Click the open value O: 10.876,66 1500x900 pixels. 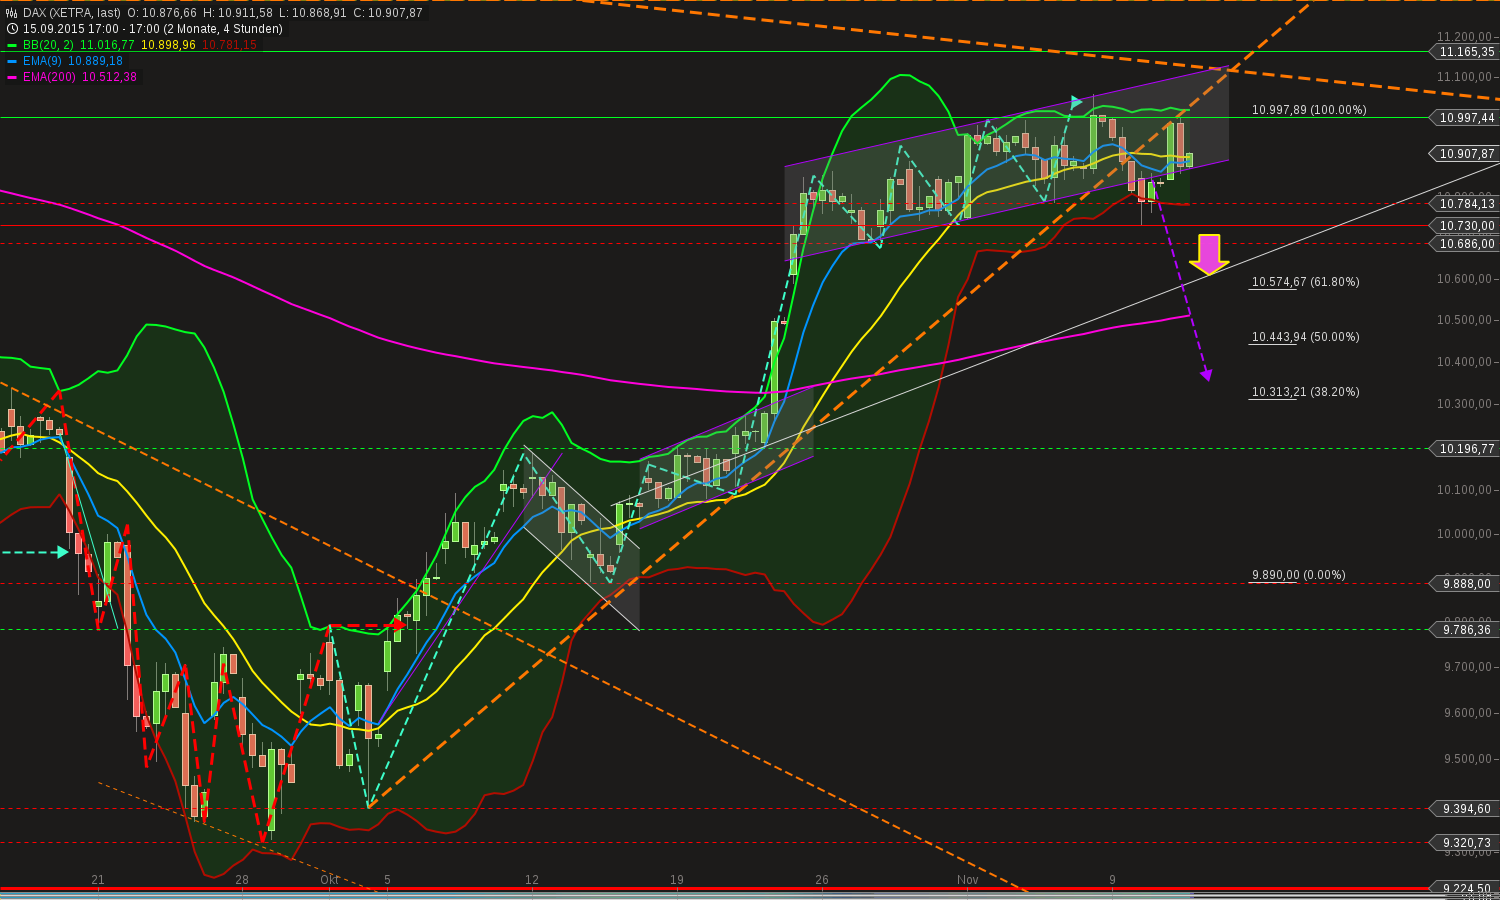coord(162,13)
